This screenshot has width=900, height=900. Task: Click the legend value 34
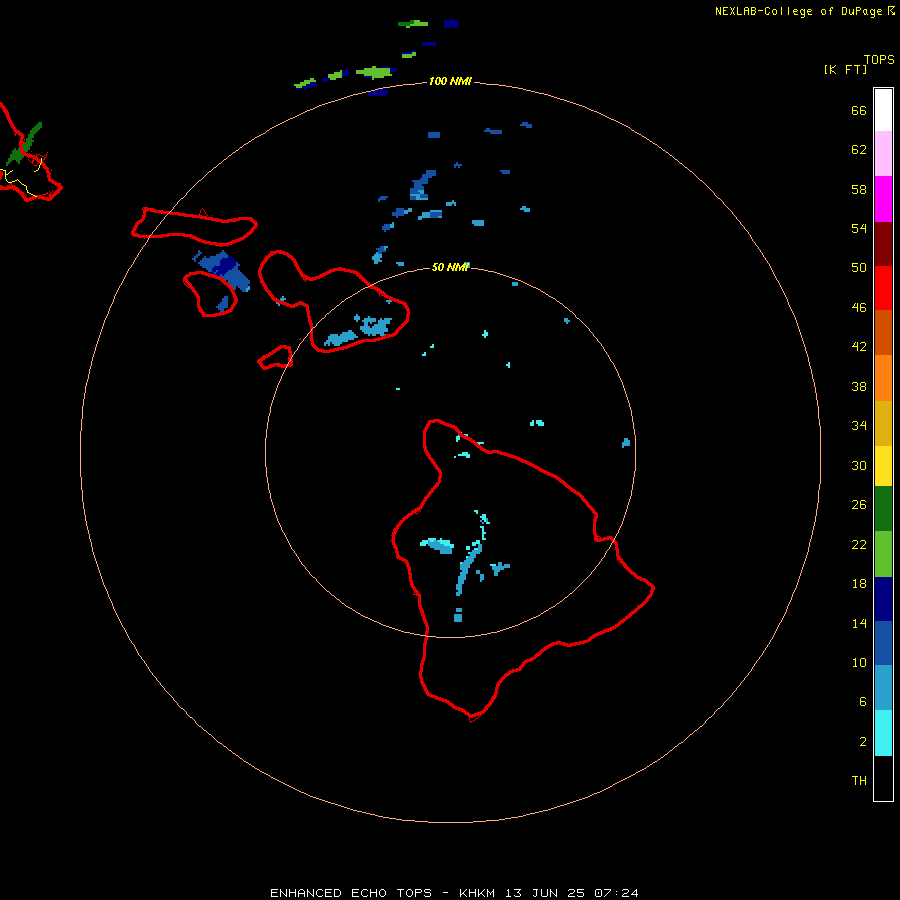(859, 426)
